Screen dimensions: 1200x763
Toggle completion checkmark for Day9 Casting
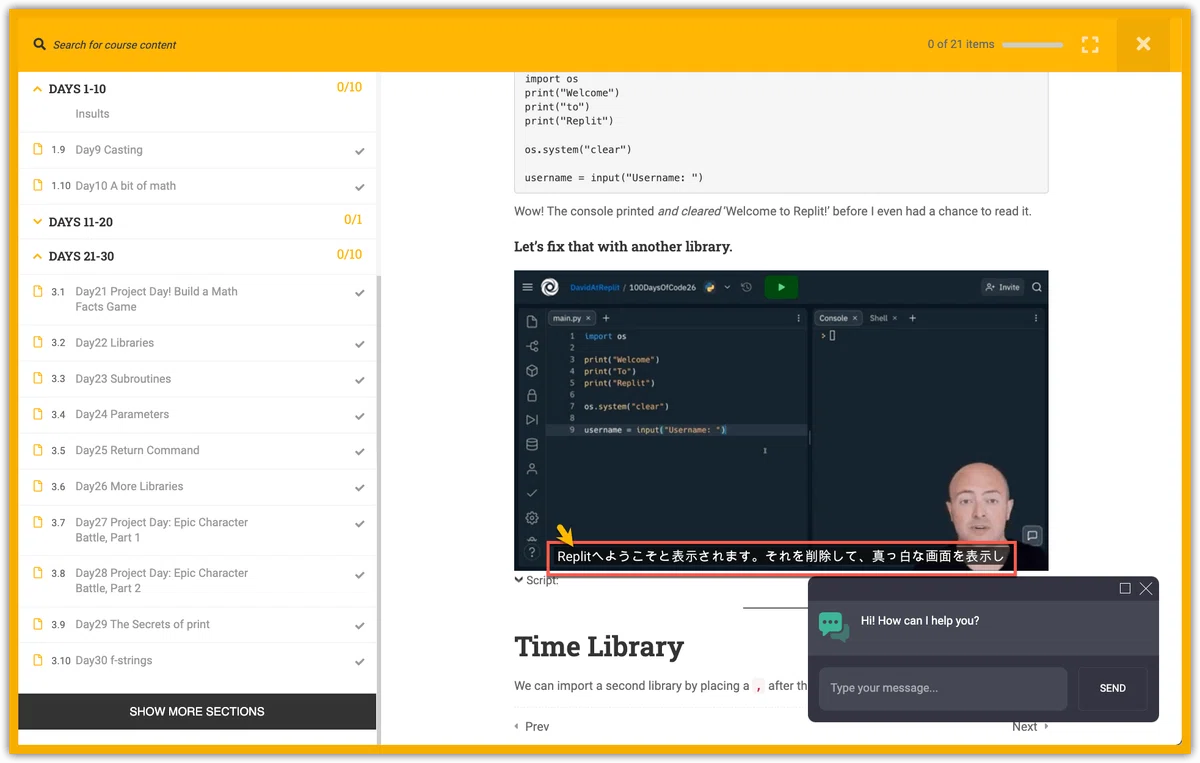click(x=360, y=152)
